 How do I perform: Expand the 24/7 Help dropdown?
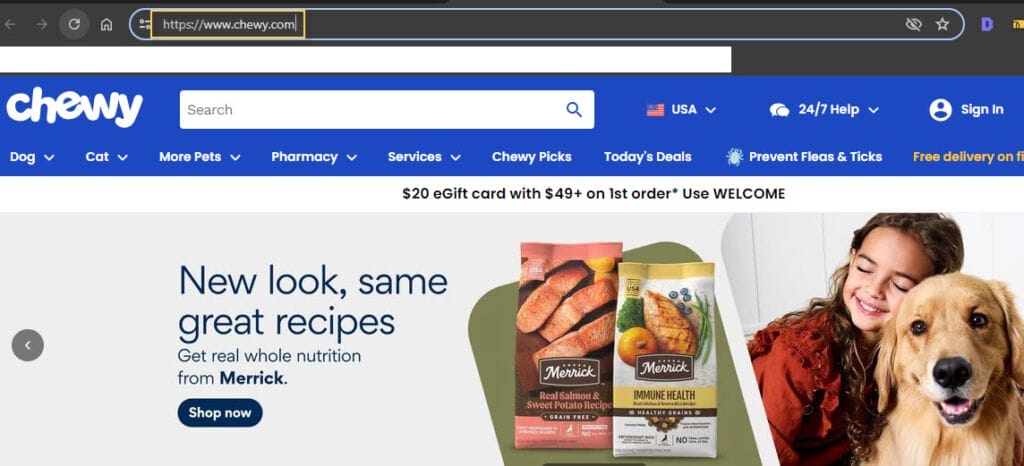(824, 110)
